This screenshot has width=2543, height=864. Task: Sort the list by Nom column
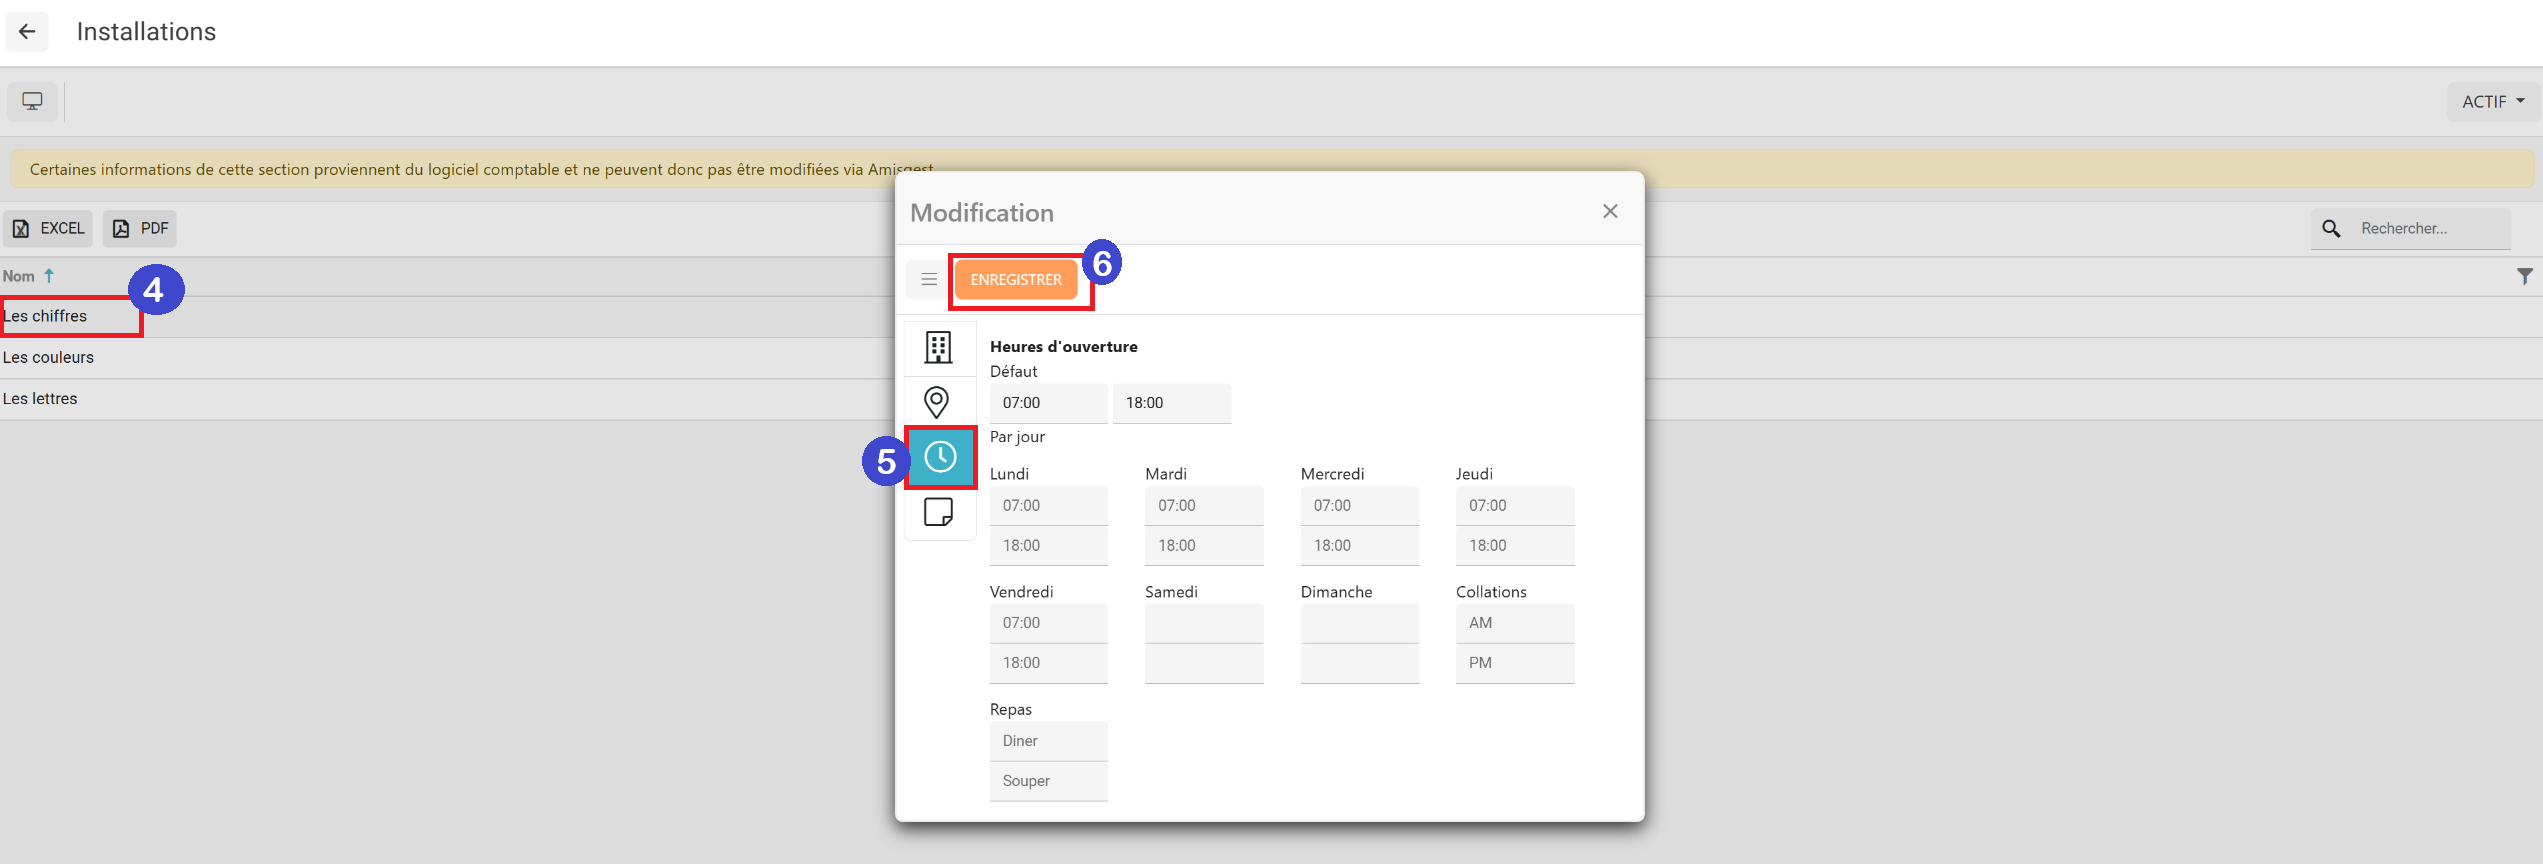[19, 276]
